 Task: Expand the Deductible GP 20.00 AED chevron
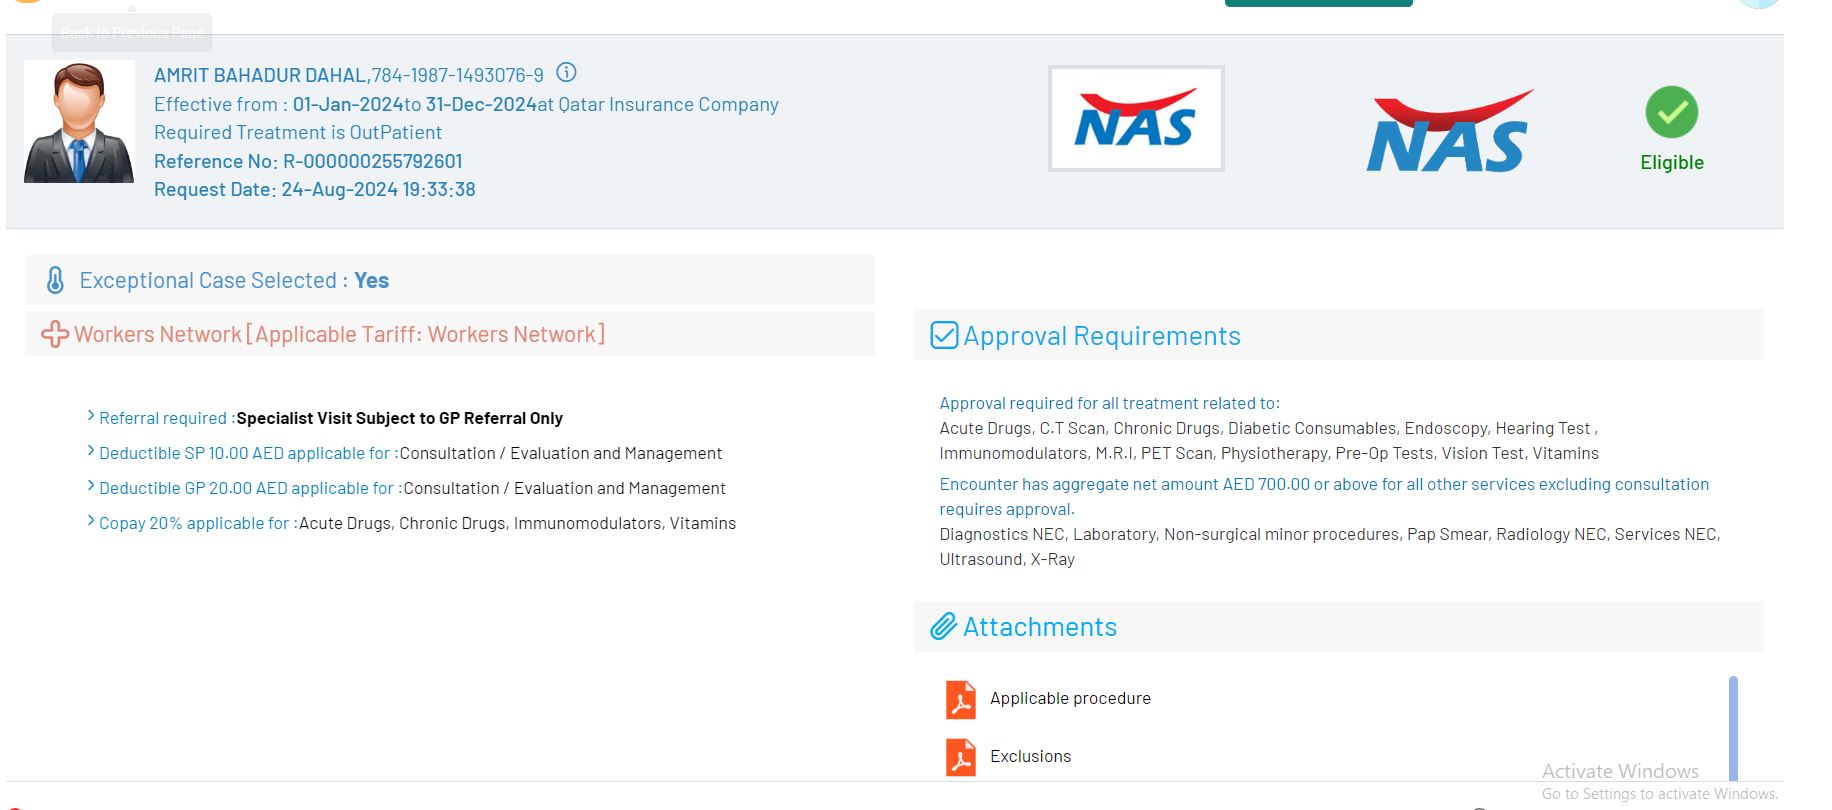(x=91, y=486)
